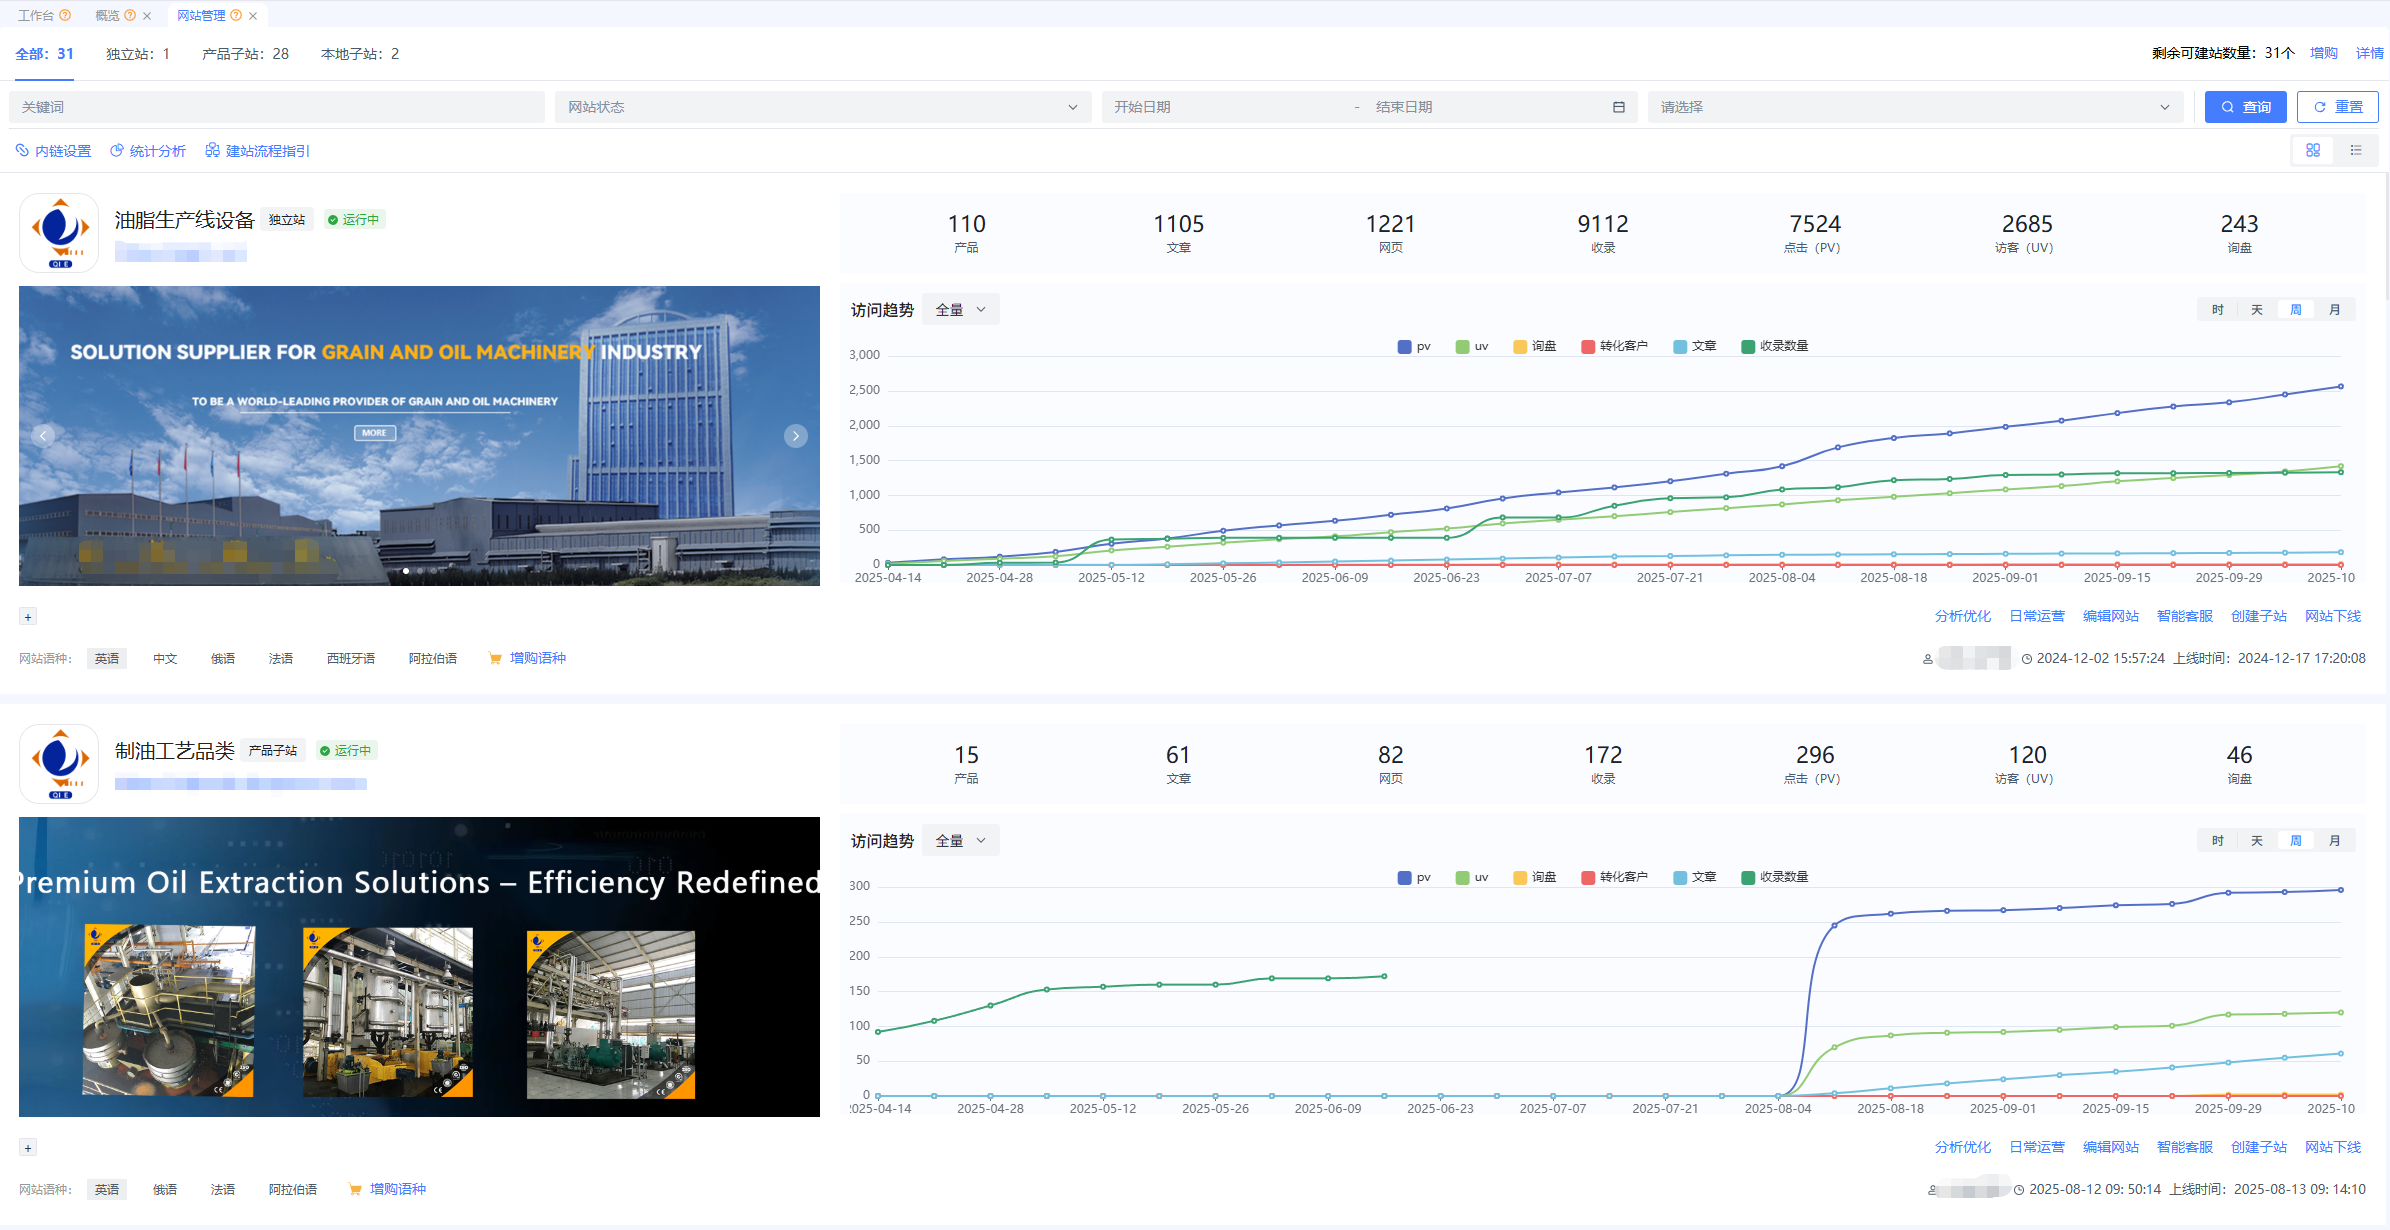Focus the 关键词 input field

pos(277,107)
